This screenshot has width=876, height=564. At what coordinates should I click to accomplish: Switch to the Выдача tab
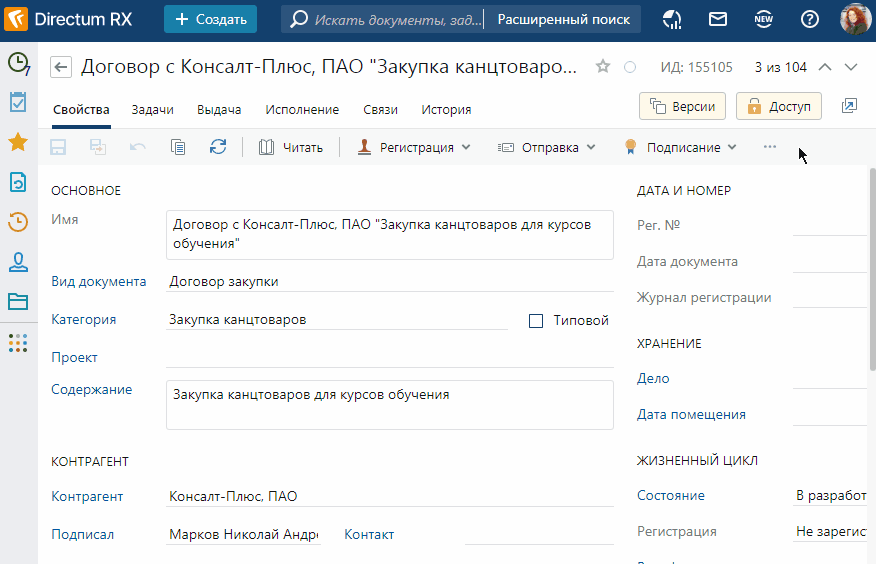click(219, 110)
